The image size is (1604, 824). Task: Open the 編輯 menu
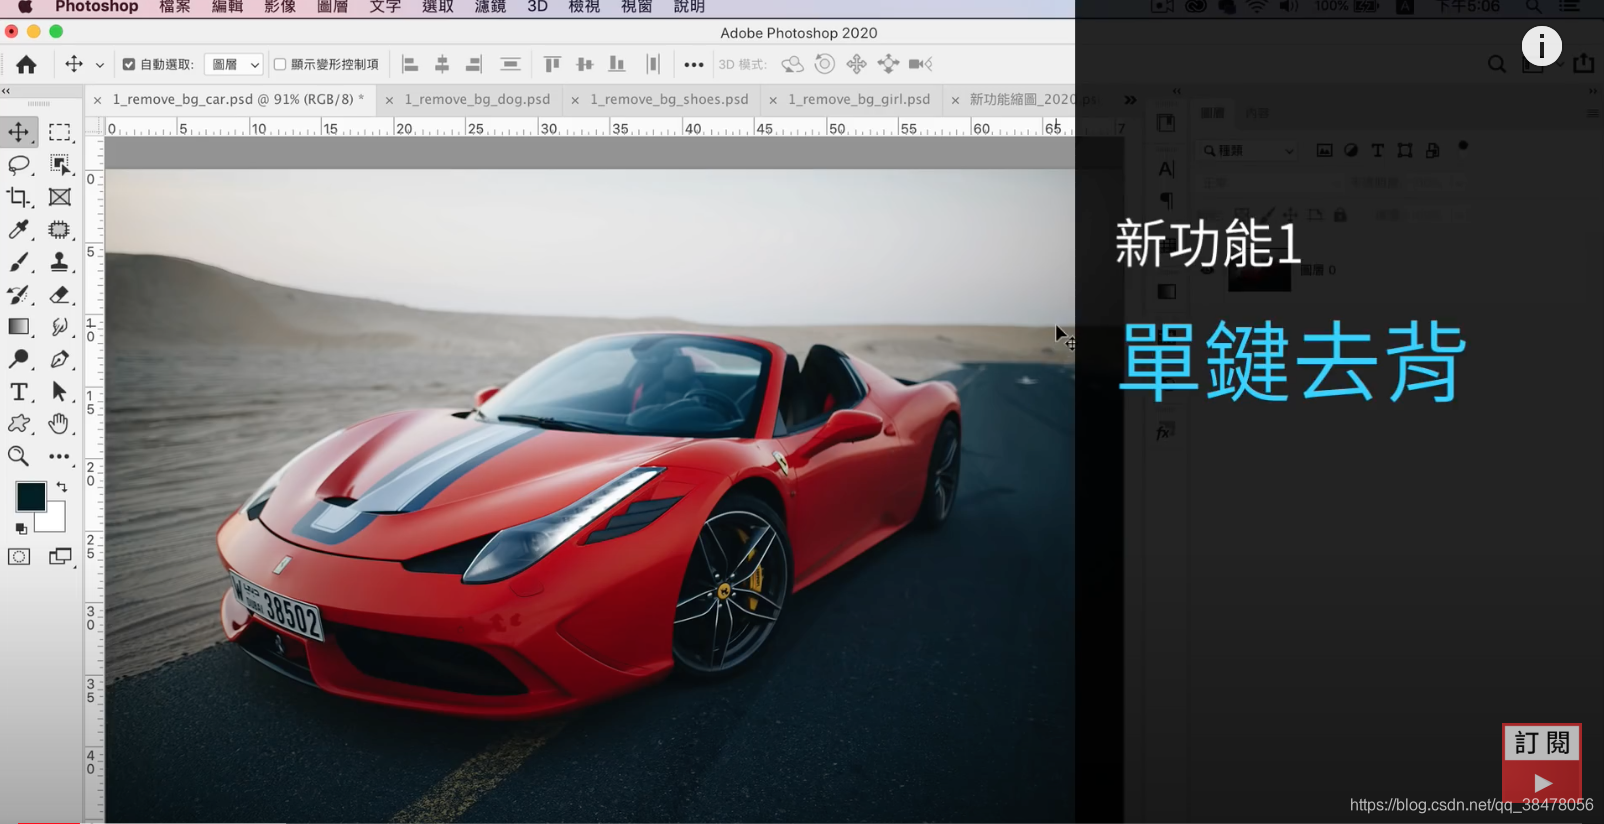227,7
